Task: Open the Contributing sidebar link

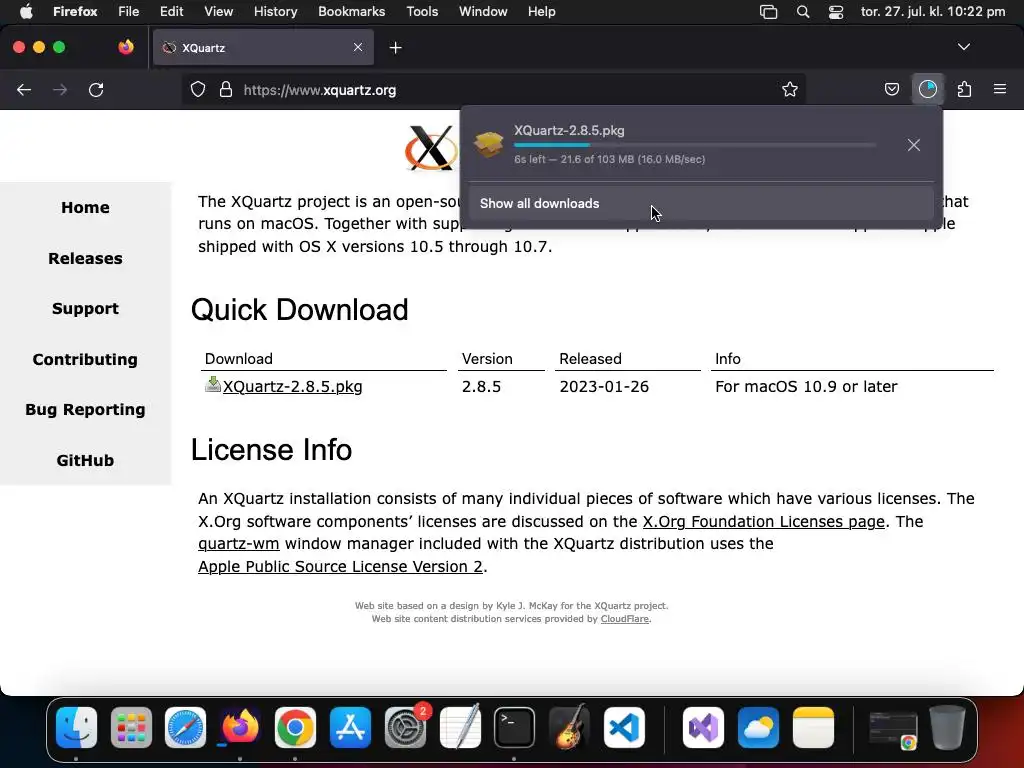Action: click(x=86, y=360)
